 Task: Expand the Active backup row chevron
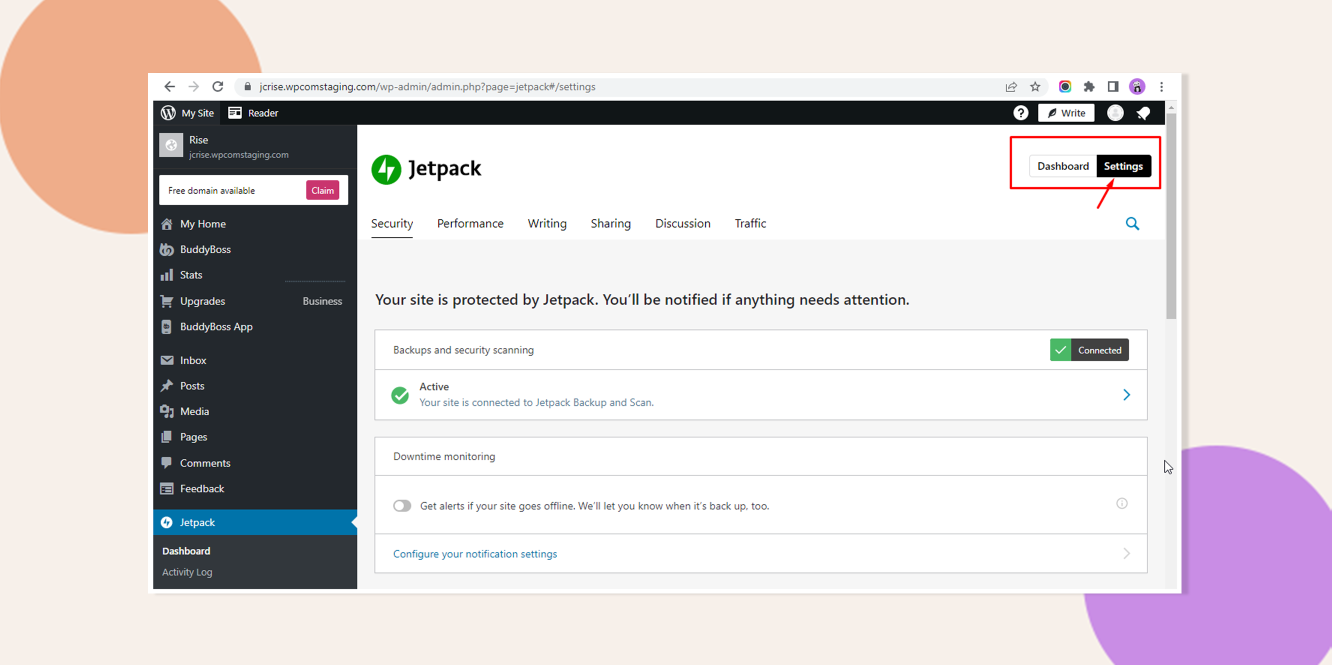pos(1126,395)
